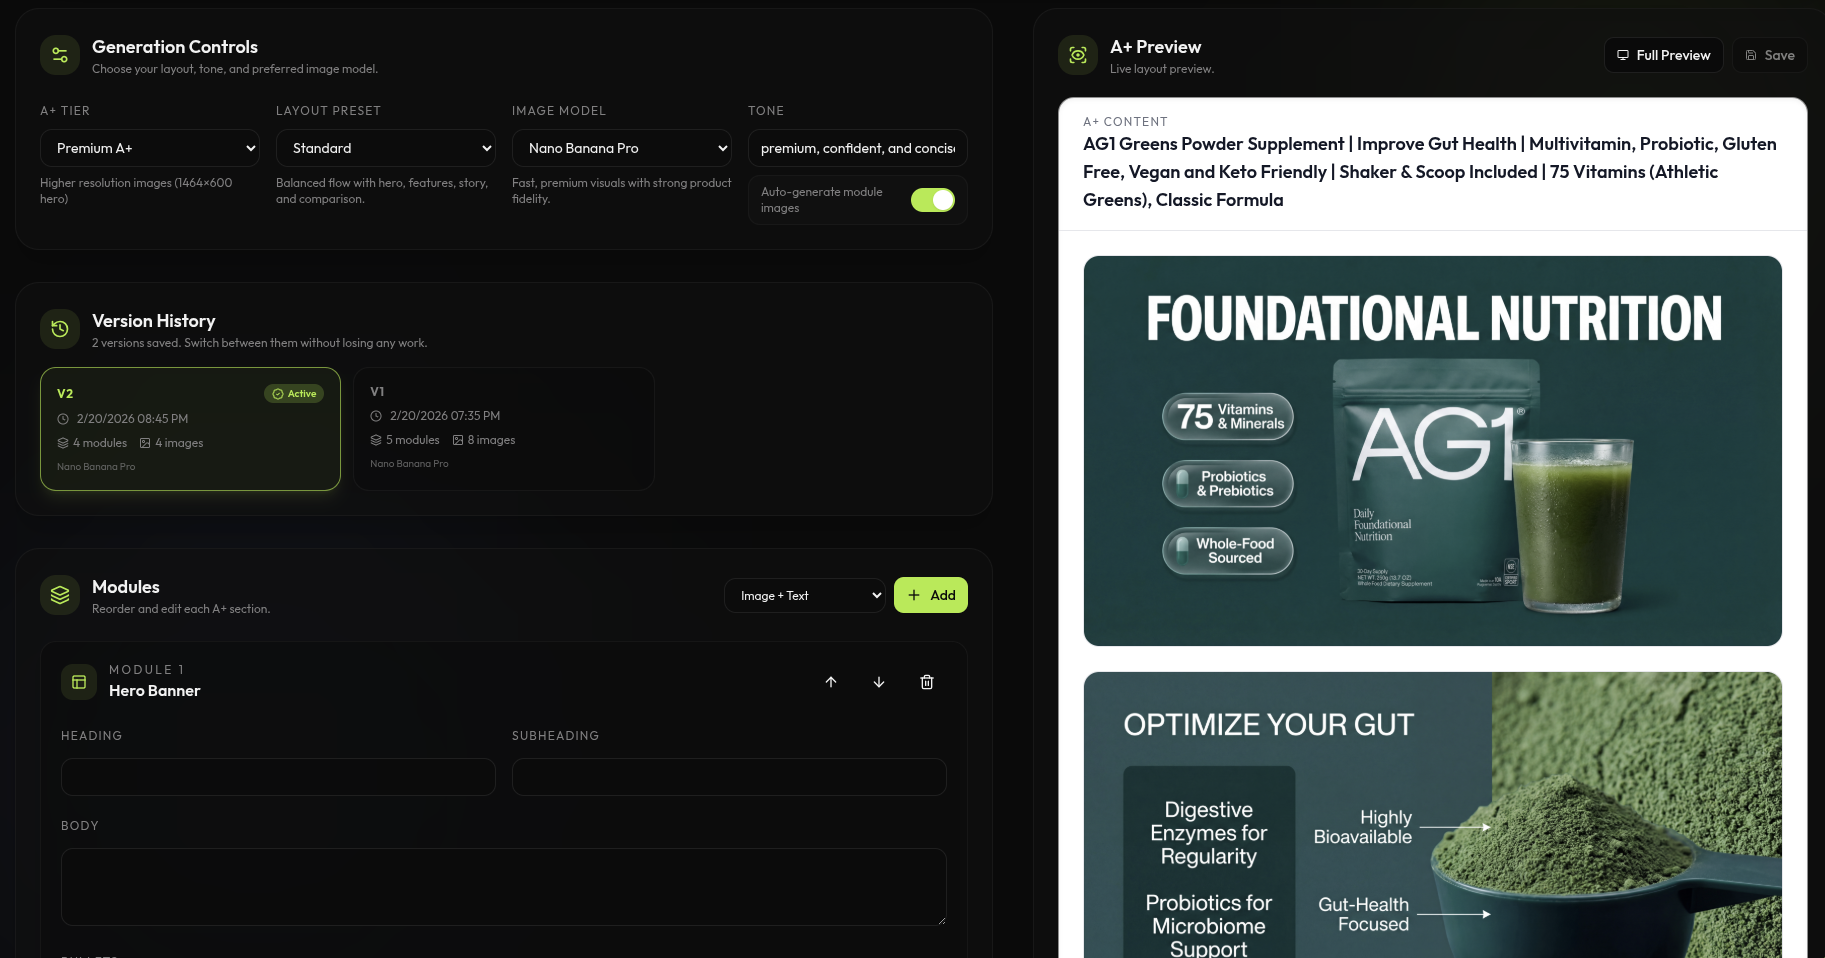
Task: Open the Image + Text module type dropdown
Action: coord(805,596)
